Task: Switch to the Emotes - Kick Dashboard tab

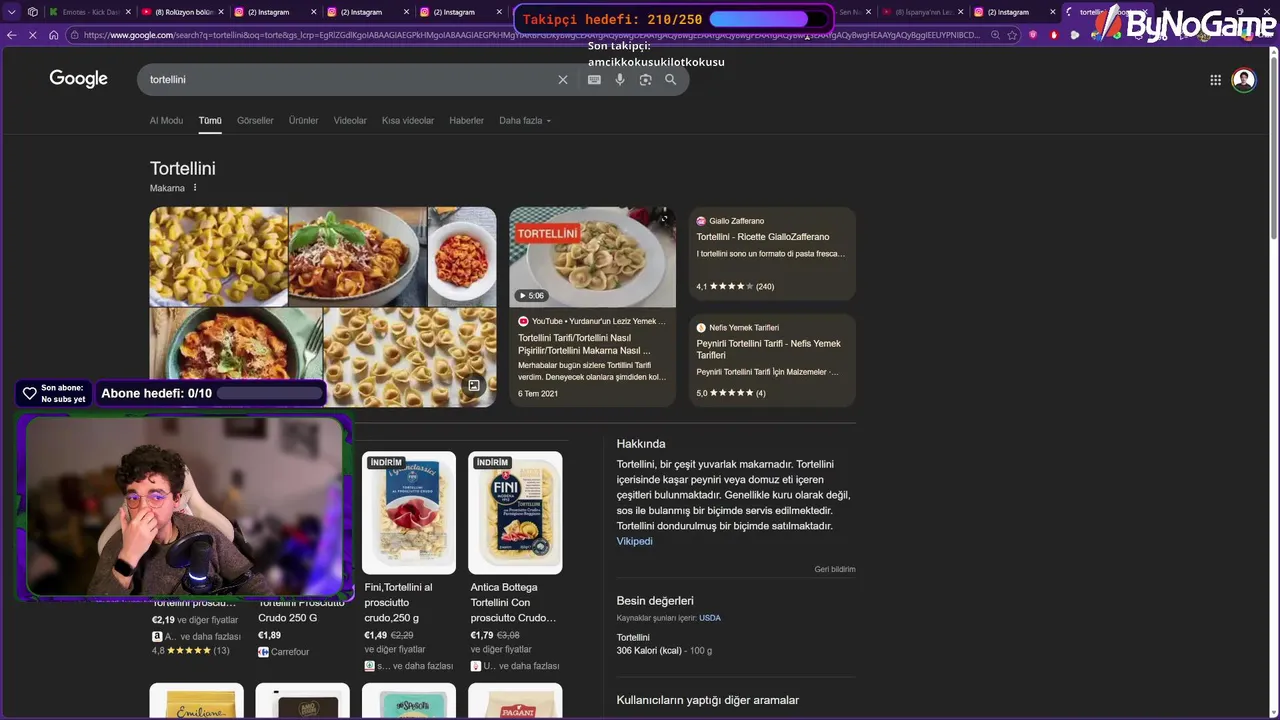Action: click(88, 12)
